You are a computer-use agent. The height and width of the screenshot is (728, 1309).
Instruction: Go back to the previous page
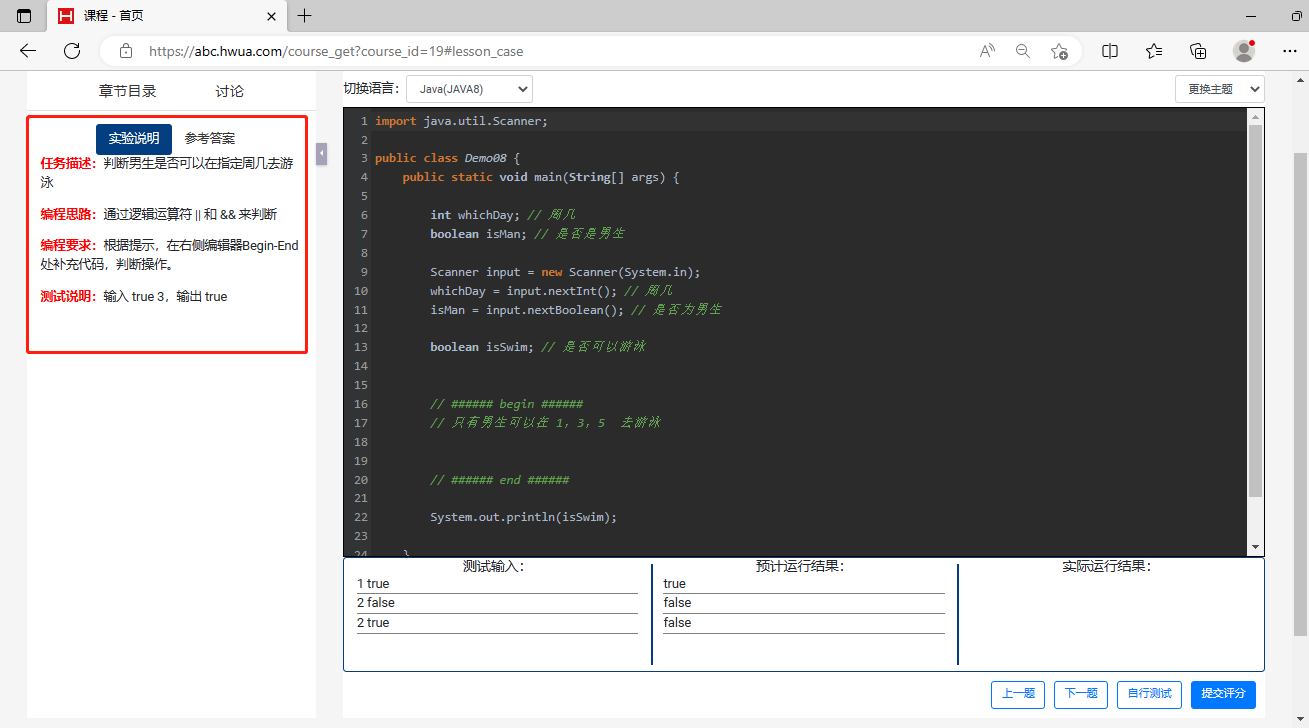pos(28,51)
